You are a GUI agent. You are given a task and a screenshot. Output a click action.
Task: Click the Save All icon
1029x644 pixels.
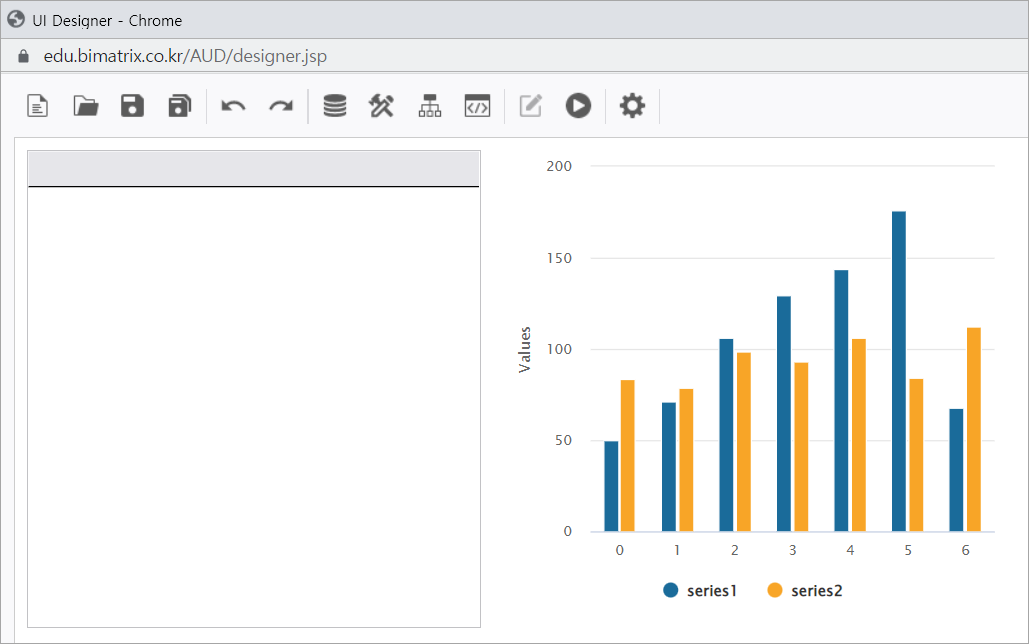(179, 106)
